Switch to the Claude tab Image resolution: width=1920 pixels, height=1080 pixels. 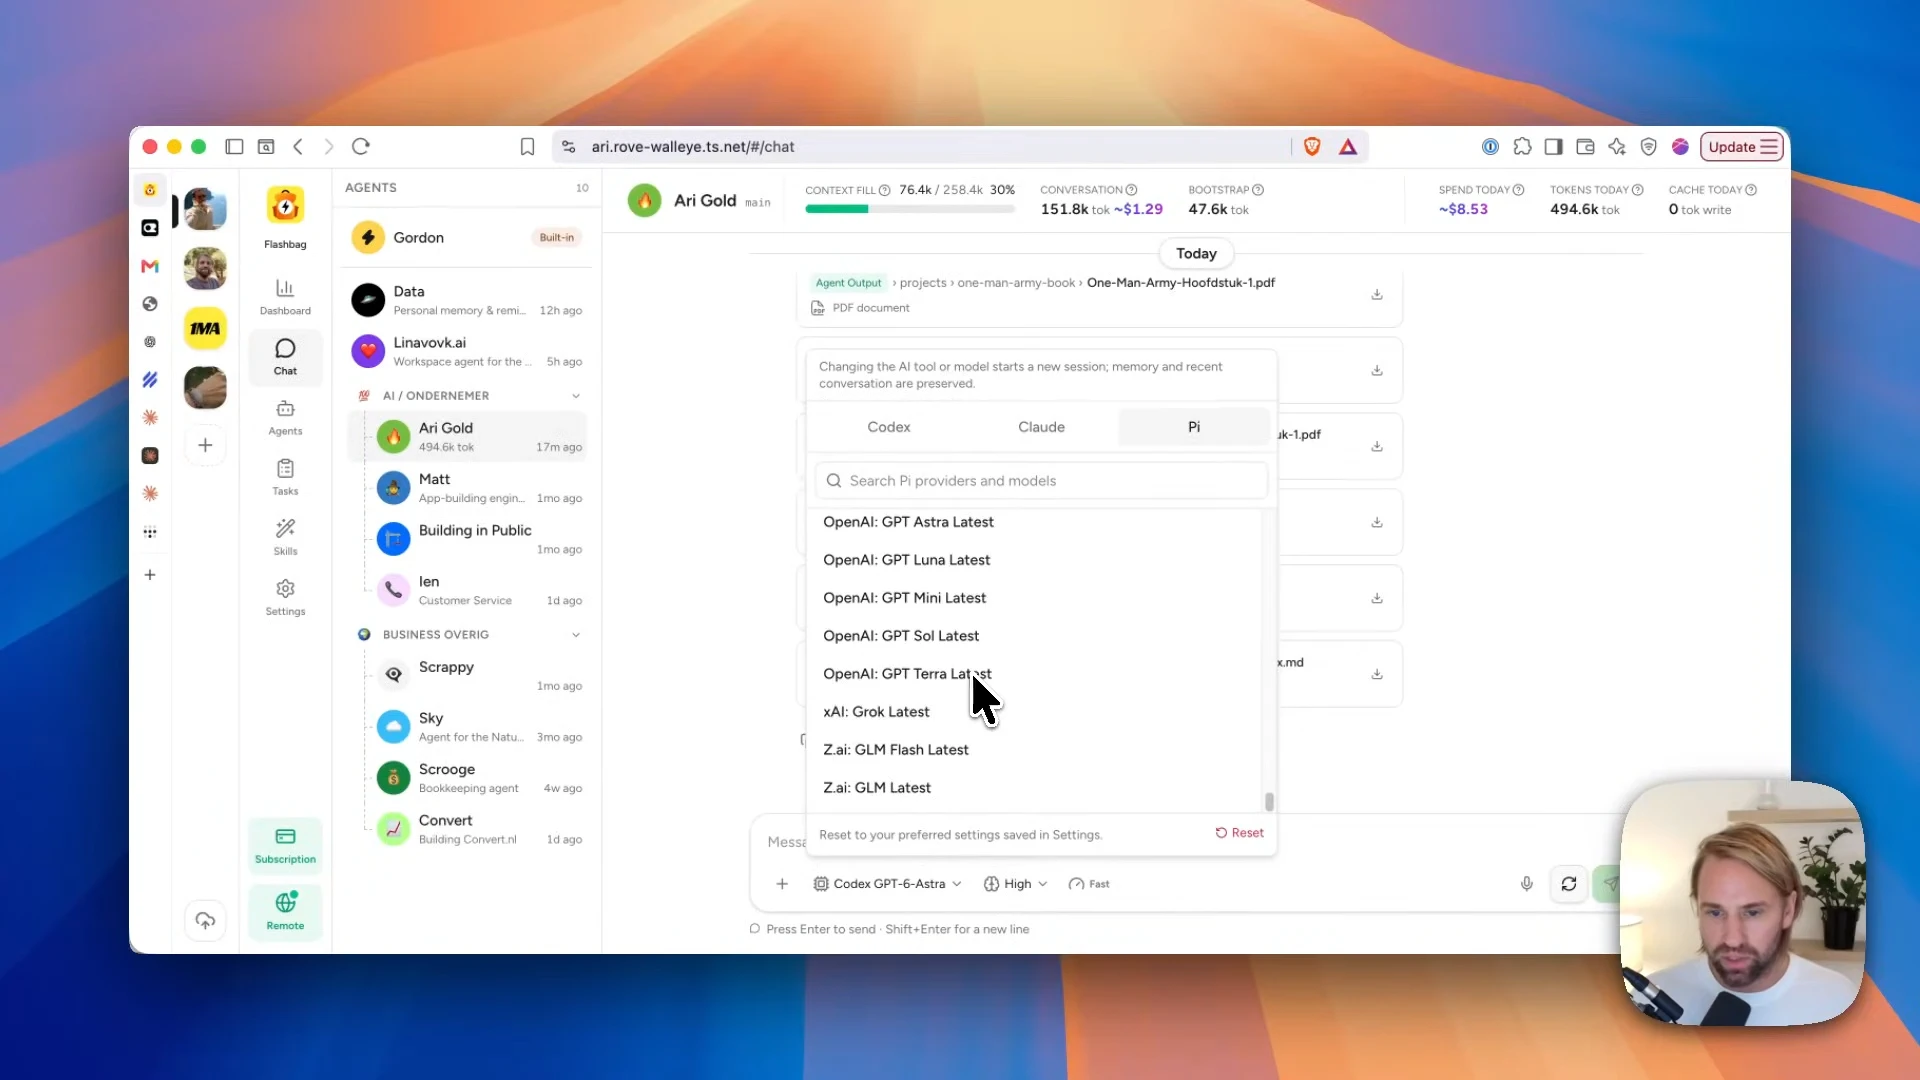(x=1041, y=427)
